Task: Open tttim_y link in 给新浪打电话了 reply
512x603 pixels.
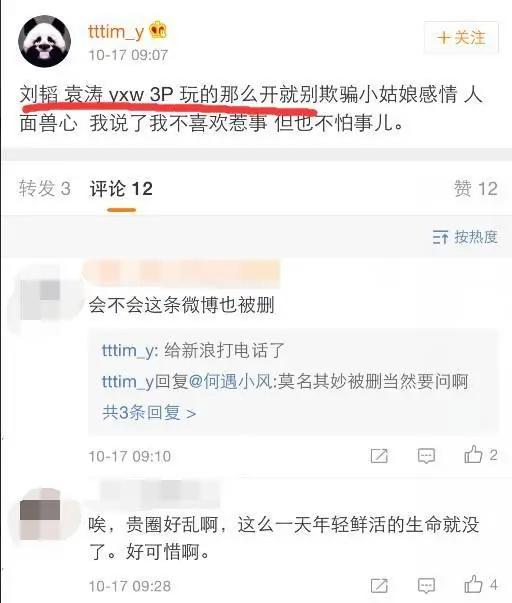Action: point(128,351)
